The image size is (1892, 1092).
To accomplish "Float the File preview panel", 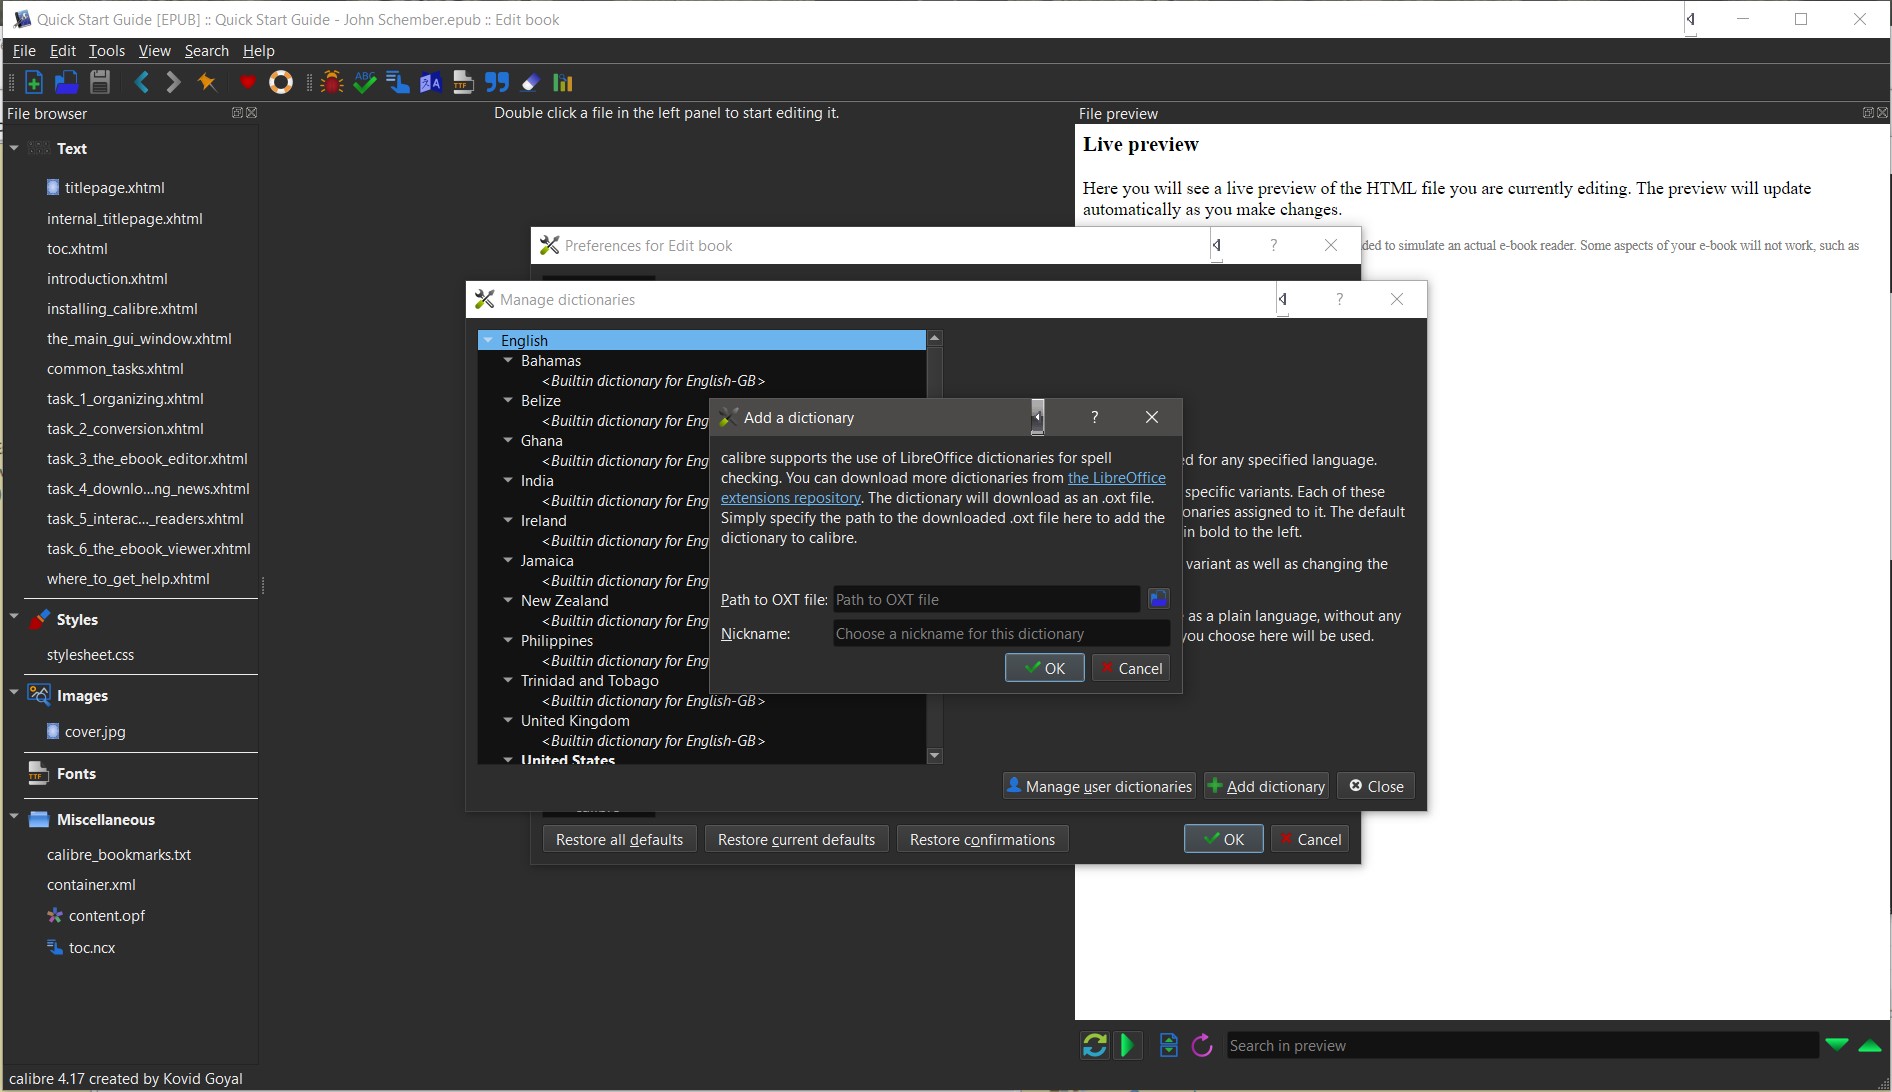I will (x=1868, y=113).
